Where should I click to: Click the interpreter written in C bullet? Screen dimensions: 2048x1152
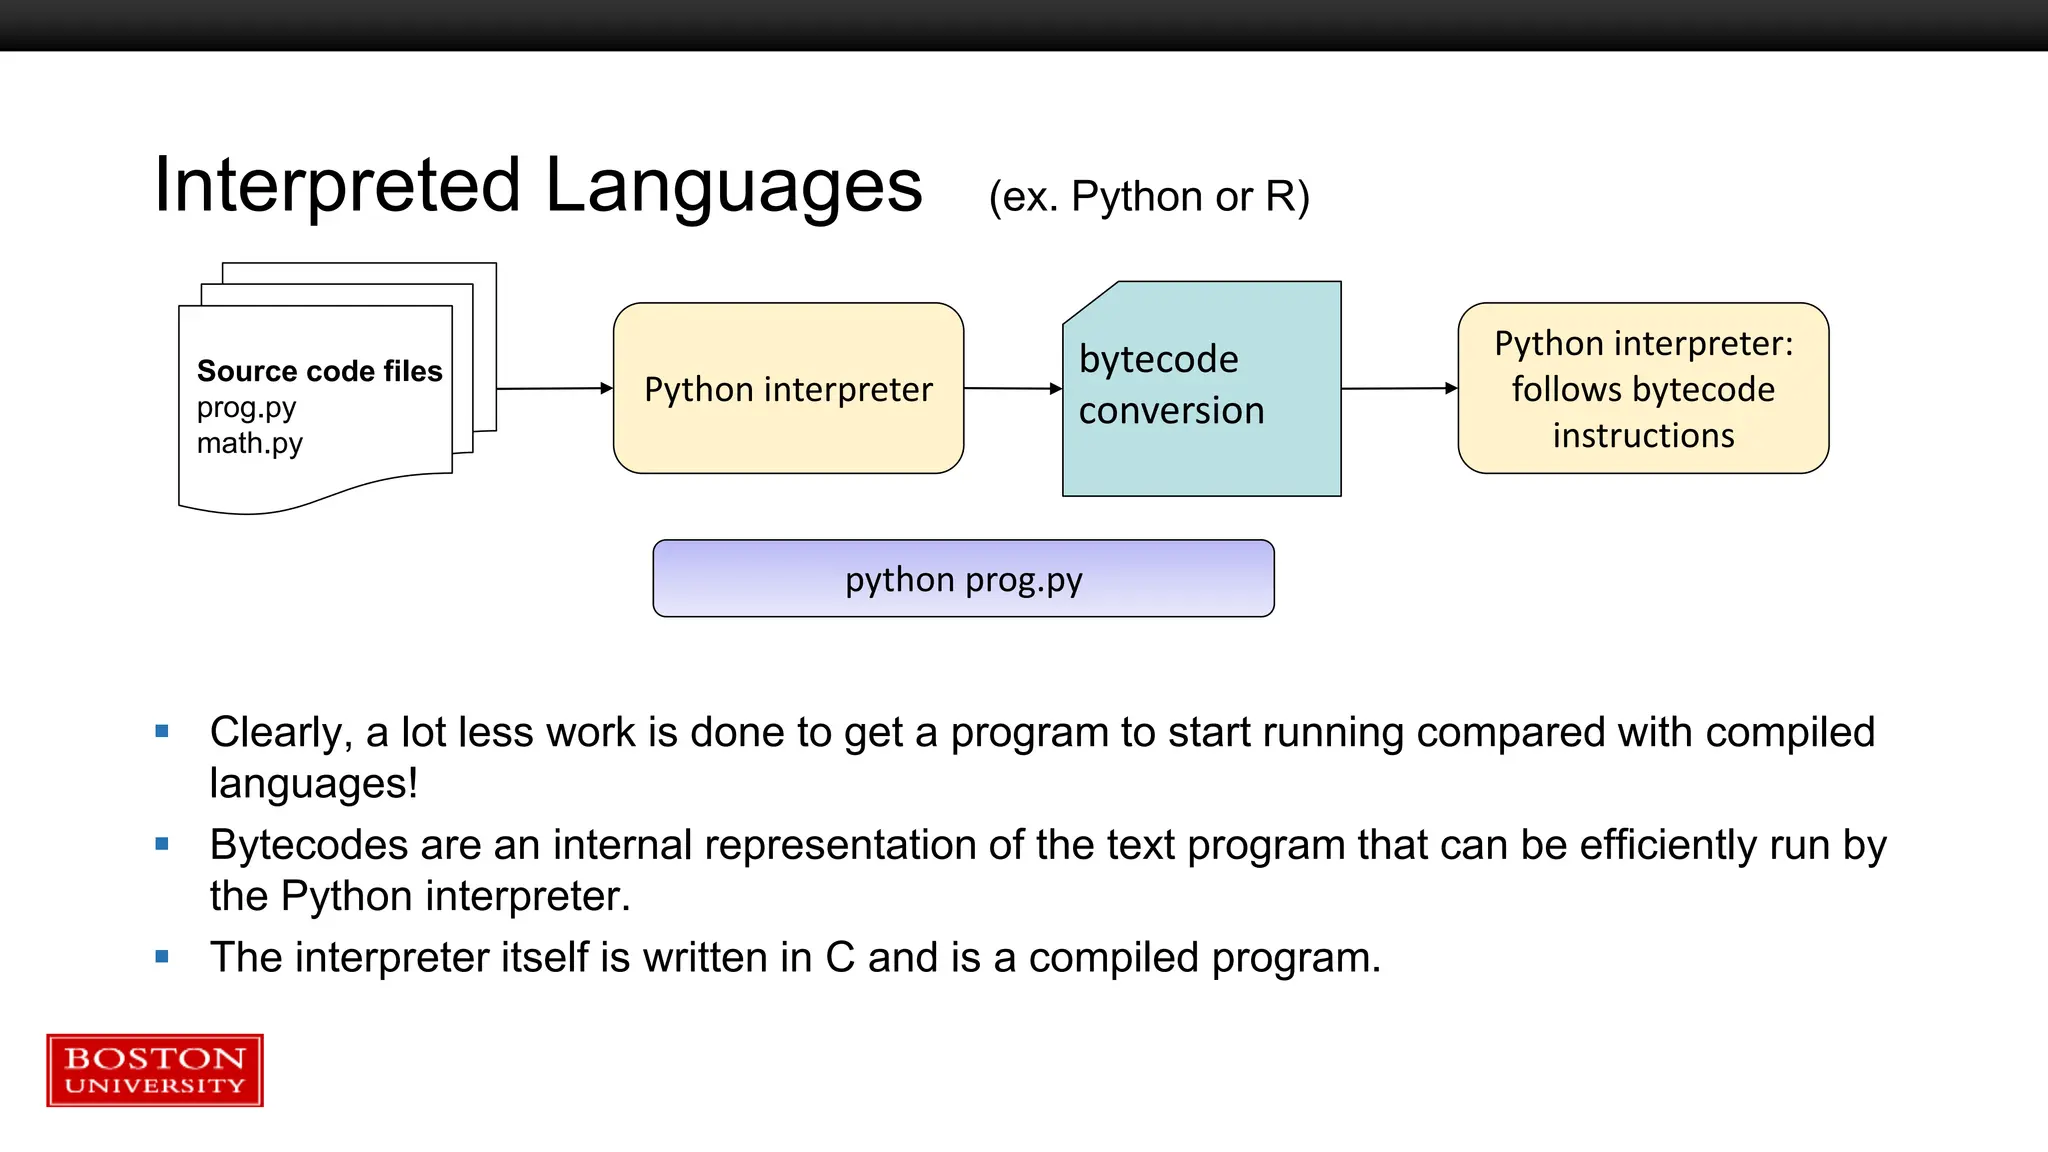click(795, 957)
